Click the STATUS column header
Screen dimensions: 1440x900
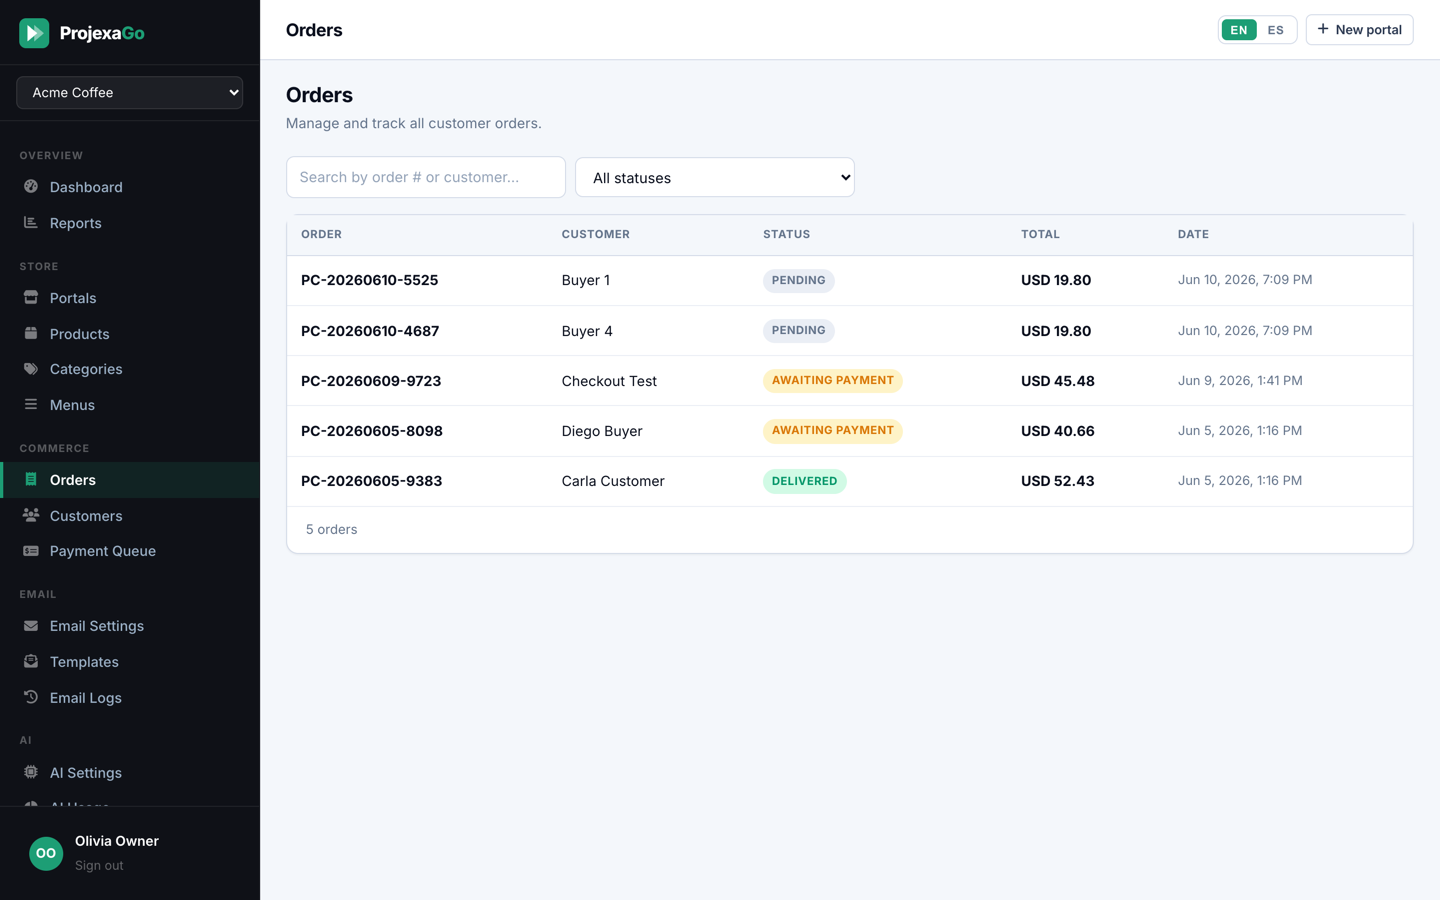787,234
